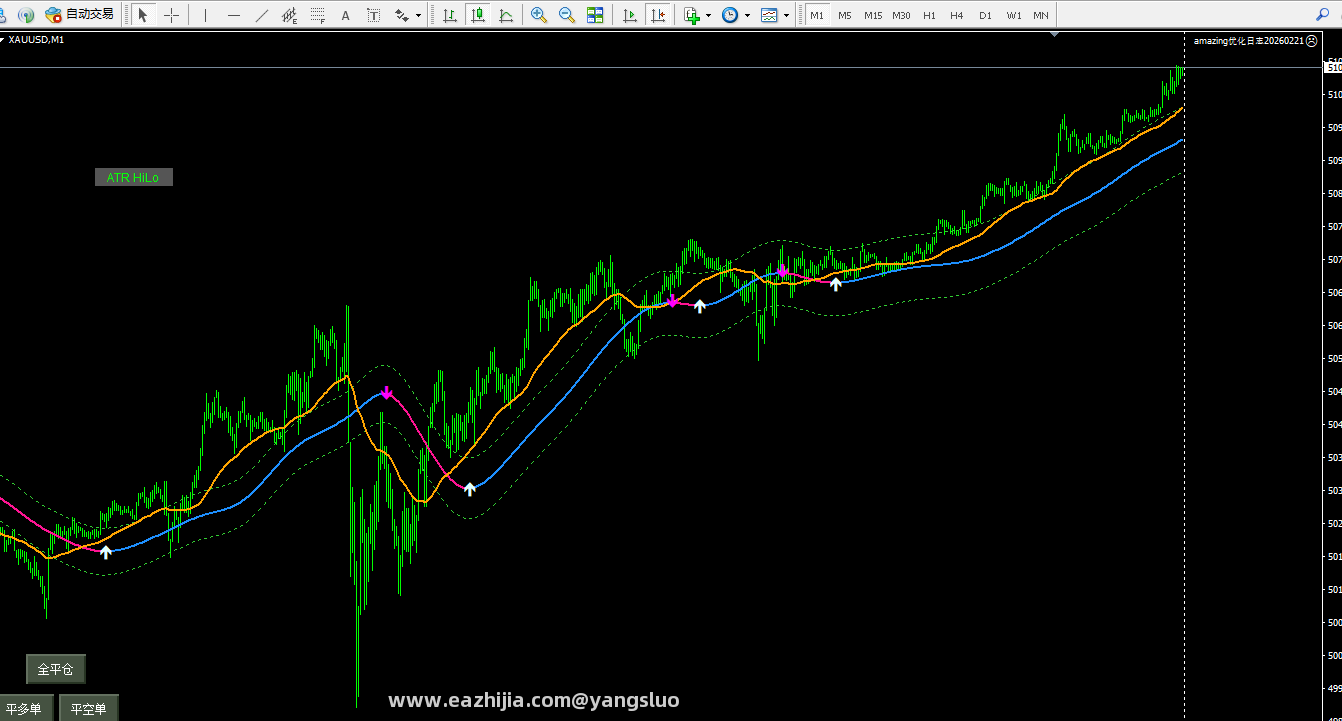This screenshot has width=1342, height=721.
Task: Click the signals broadcast icon
Action: [x=26, y=15]
